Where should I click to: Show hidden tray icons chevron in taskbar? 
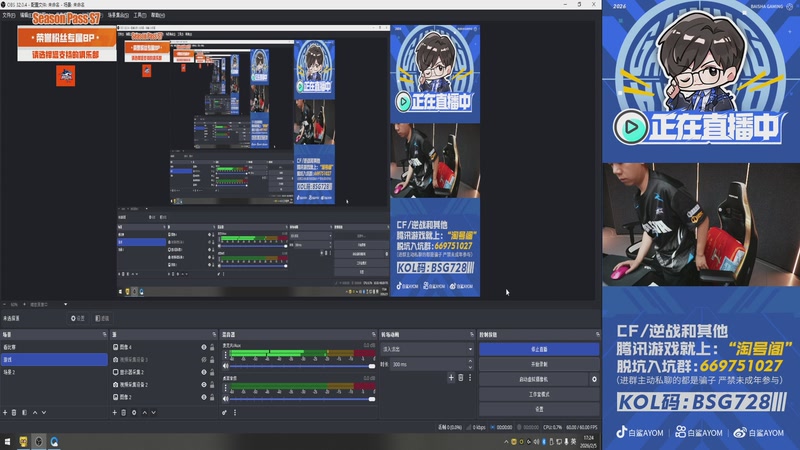[506, 442]
